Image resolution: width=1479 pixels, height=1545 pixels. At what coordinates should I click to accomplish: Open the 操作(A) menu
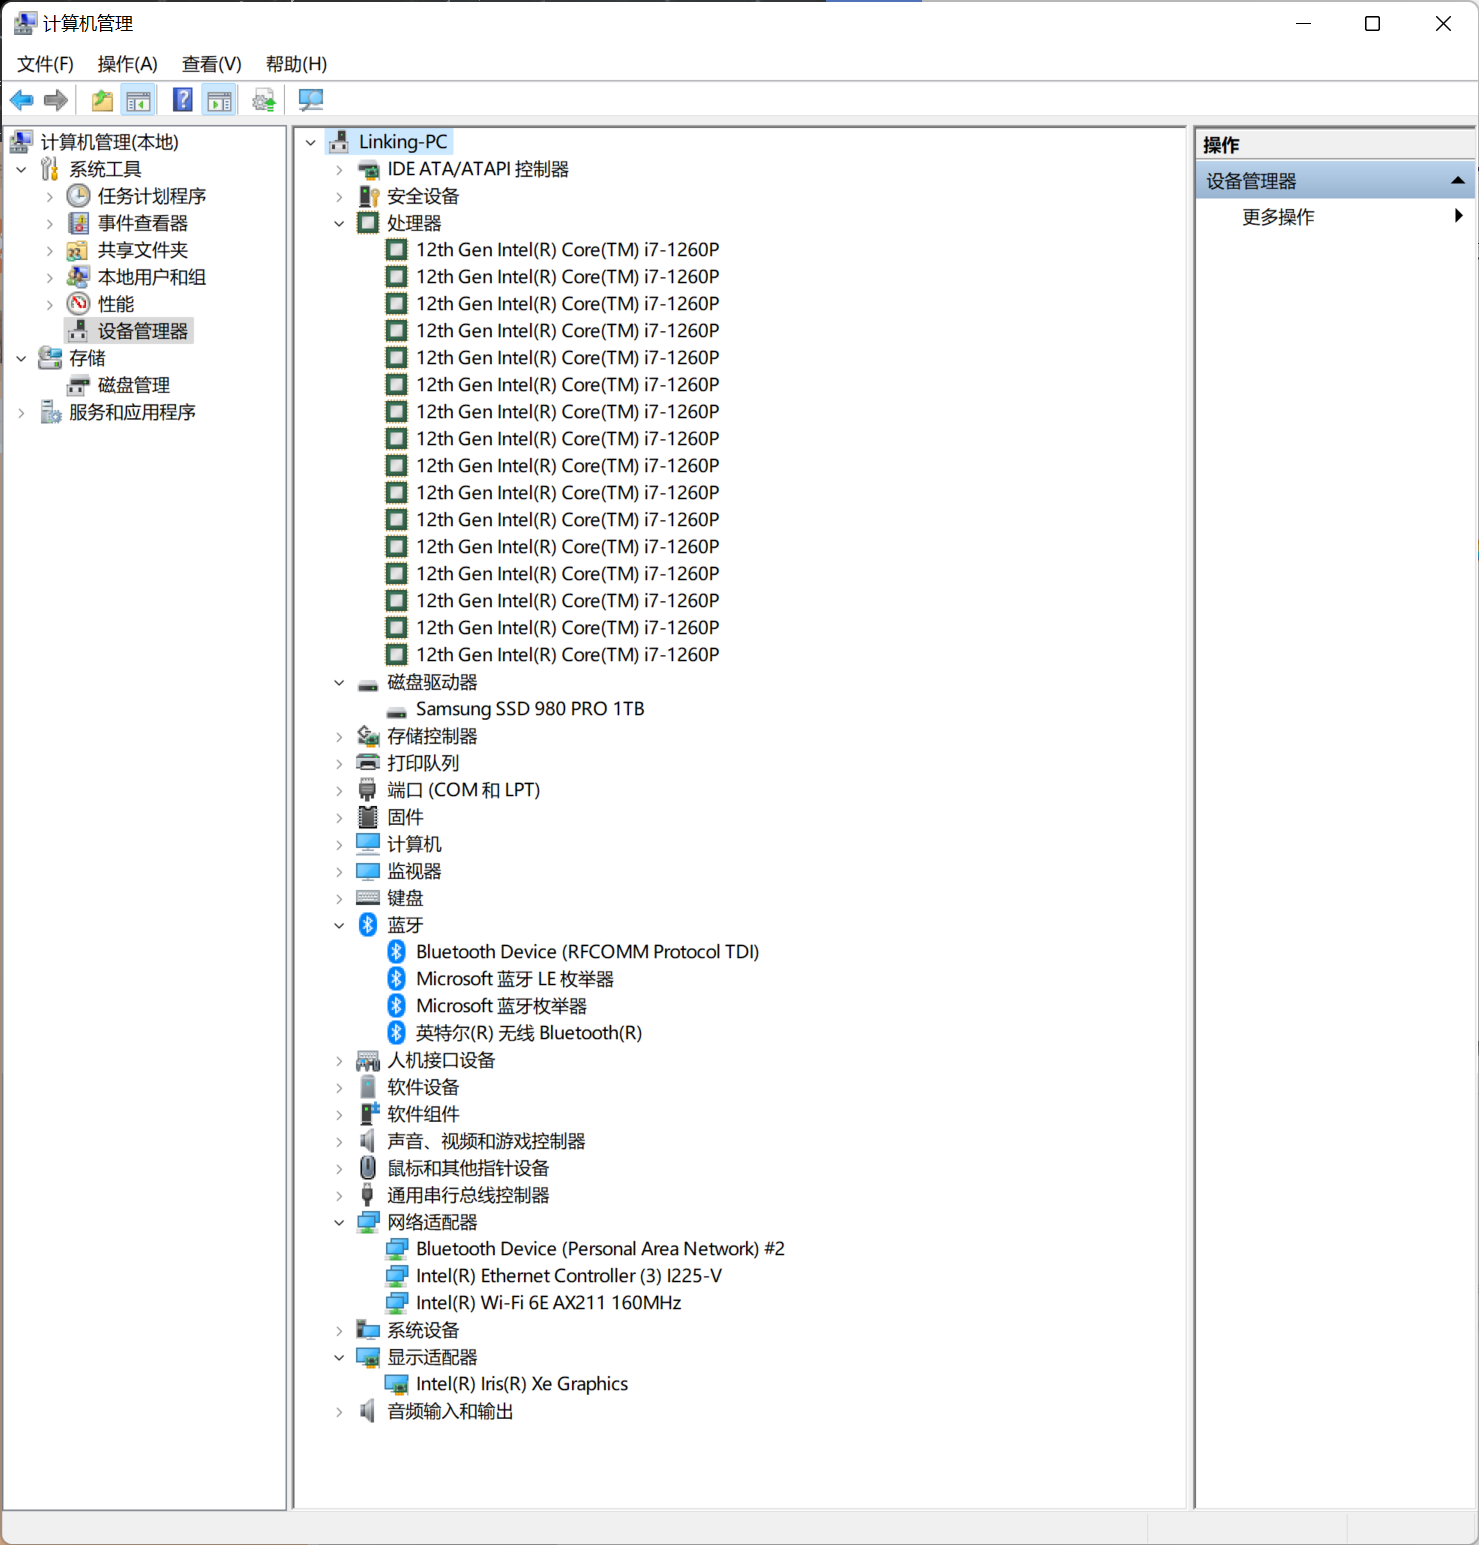click(127, 64)
